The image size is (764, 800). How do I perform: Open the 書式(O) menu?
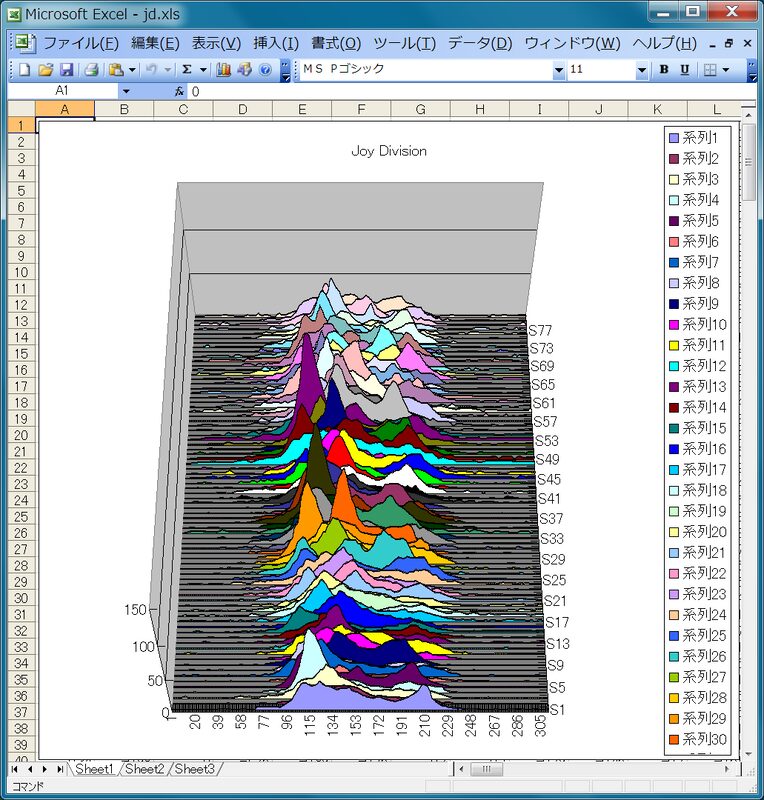coord(336,43)
